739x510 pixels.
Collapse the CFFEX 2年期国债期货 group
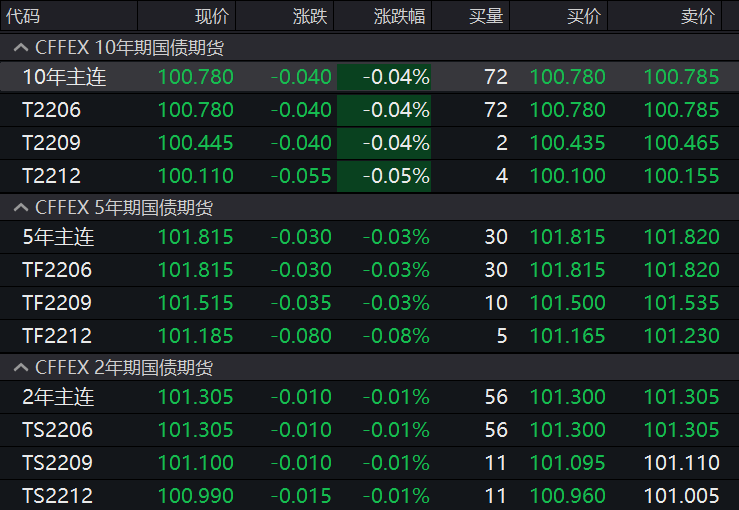click(x=20, y=368)
